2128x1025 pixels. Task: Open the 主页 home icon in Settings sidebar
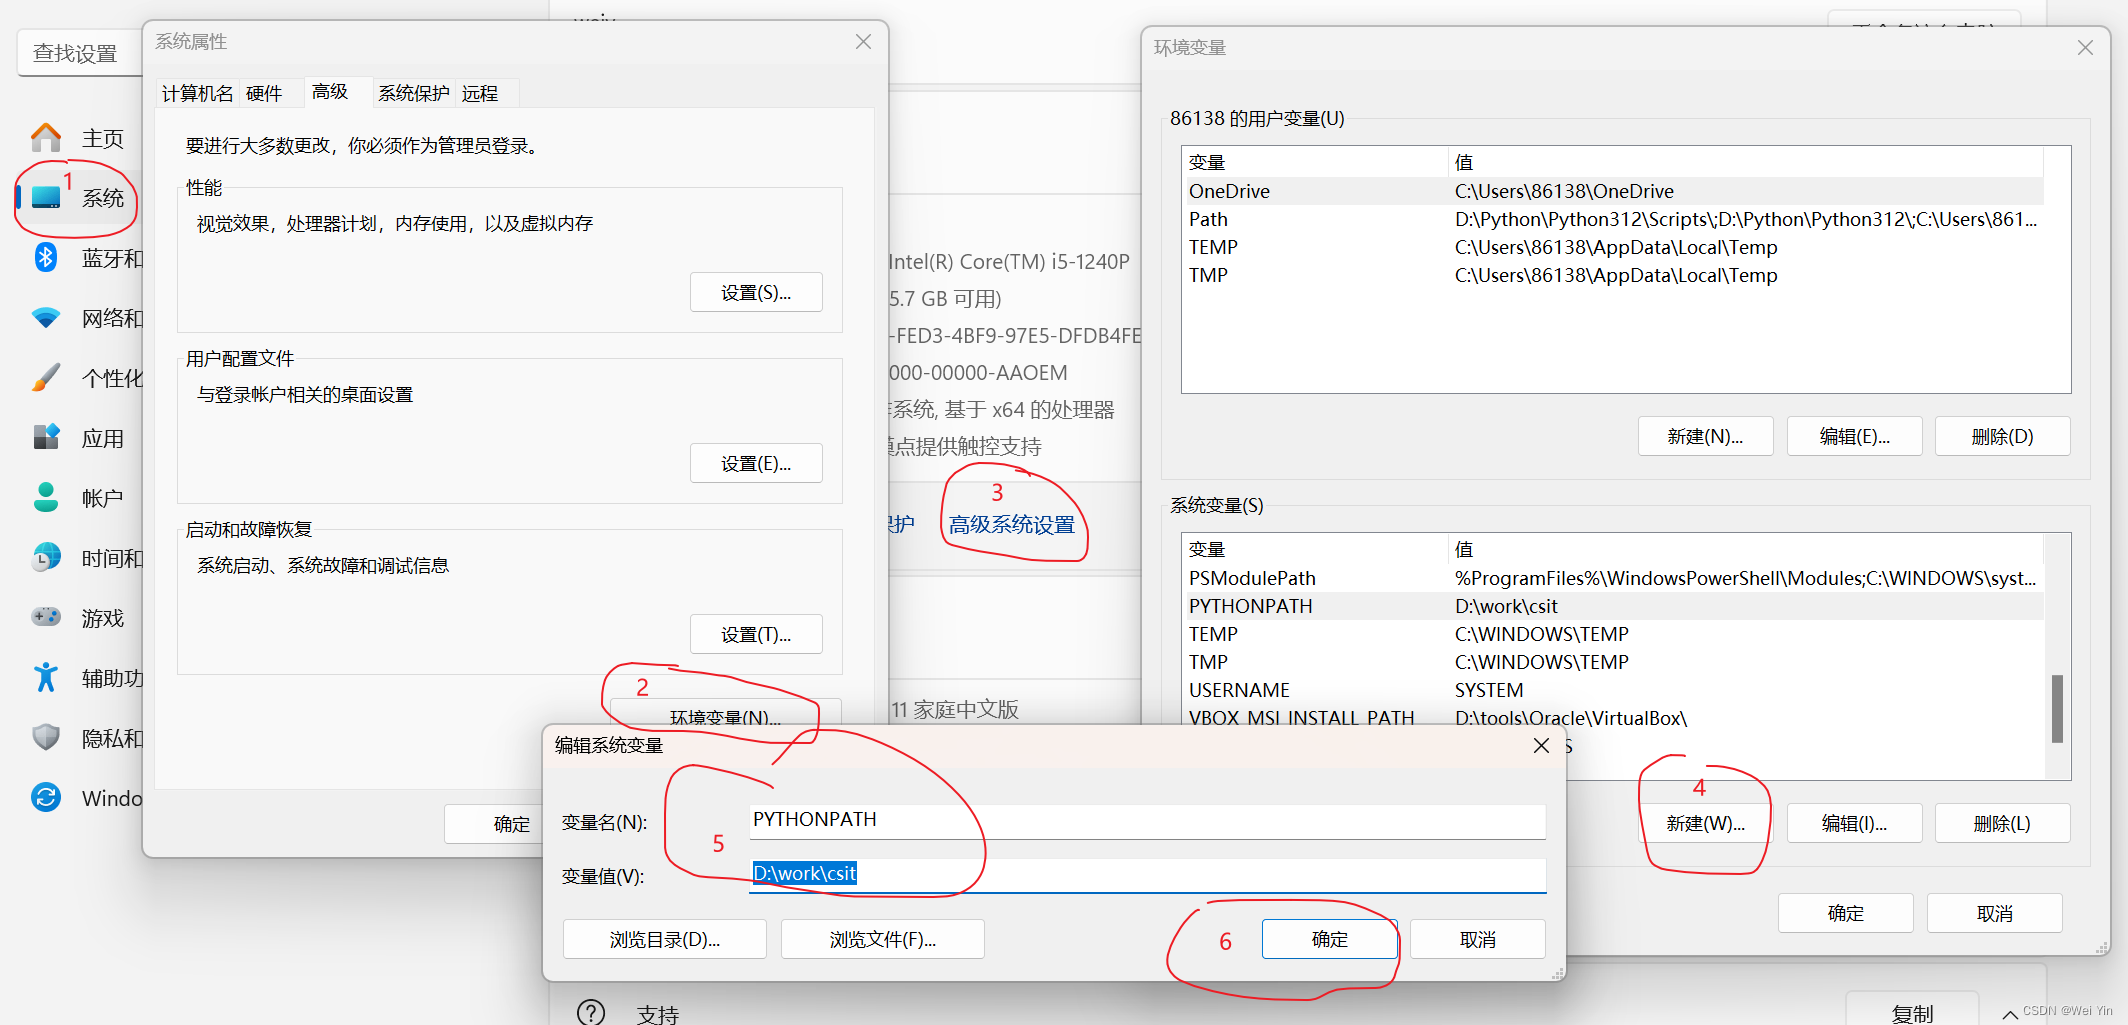pos(46,138)
